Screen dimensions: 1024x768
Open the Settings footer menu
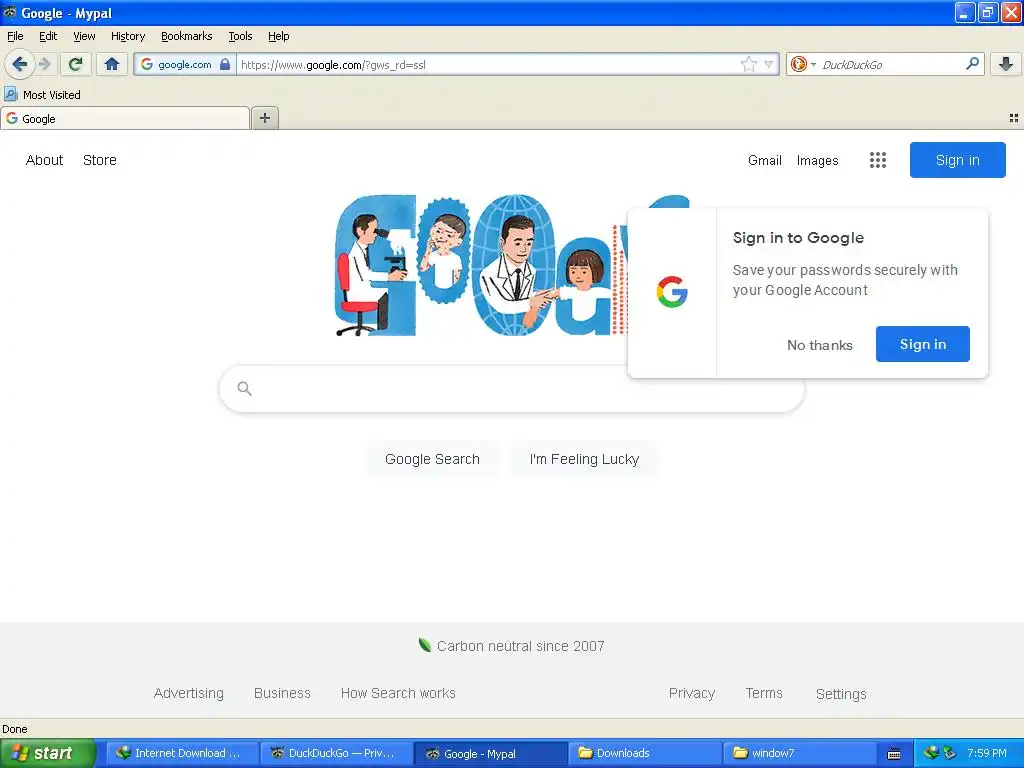pyautogui.click(x=841, y=694)
